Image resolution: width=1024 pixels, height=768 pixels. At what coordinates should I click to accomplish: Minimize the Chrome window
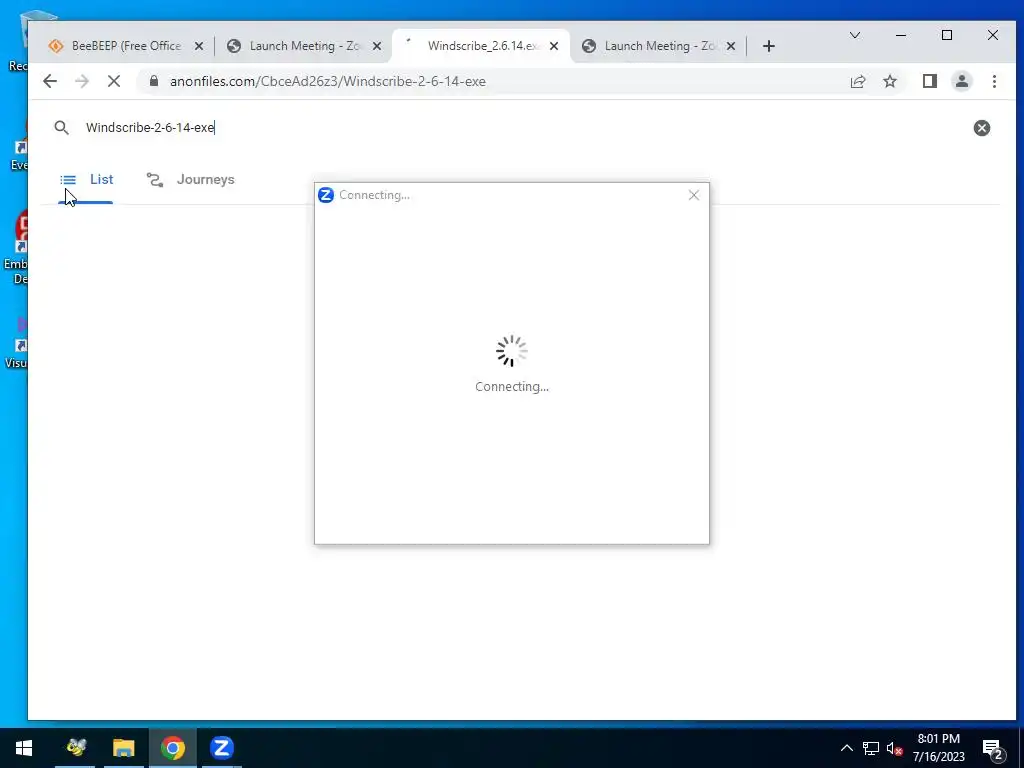901,35
